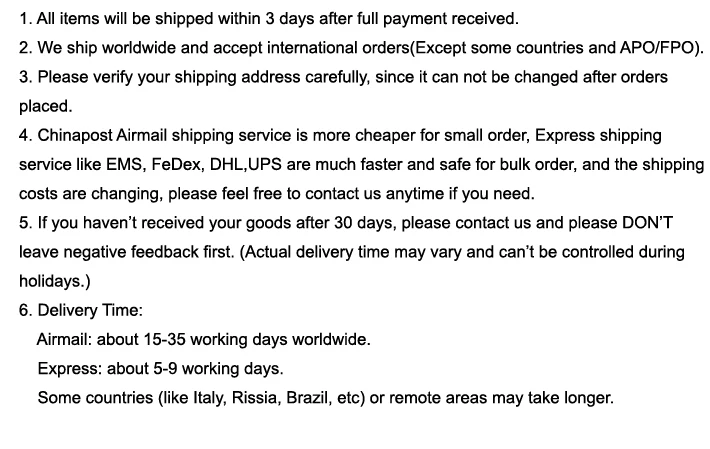Click 'Please verify your shipping address' line
Image resolution: width=710 pixels, height=449 pixels.
point(343,77)
